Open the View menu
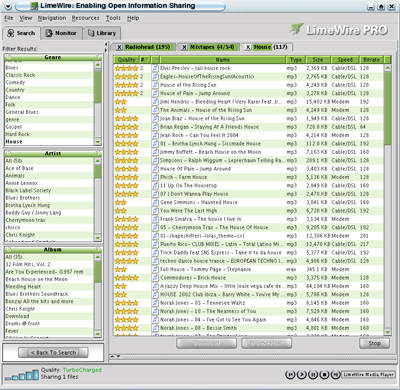The width and height of the screenshot is (400, 390). 26,18
